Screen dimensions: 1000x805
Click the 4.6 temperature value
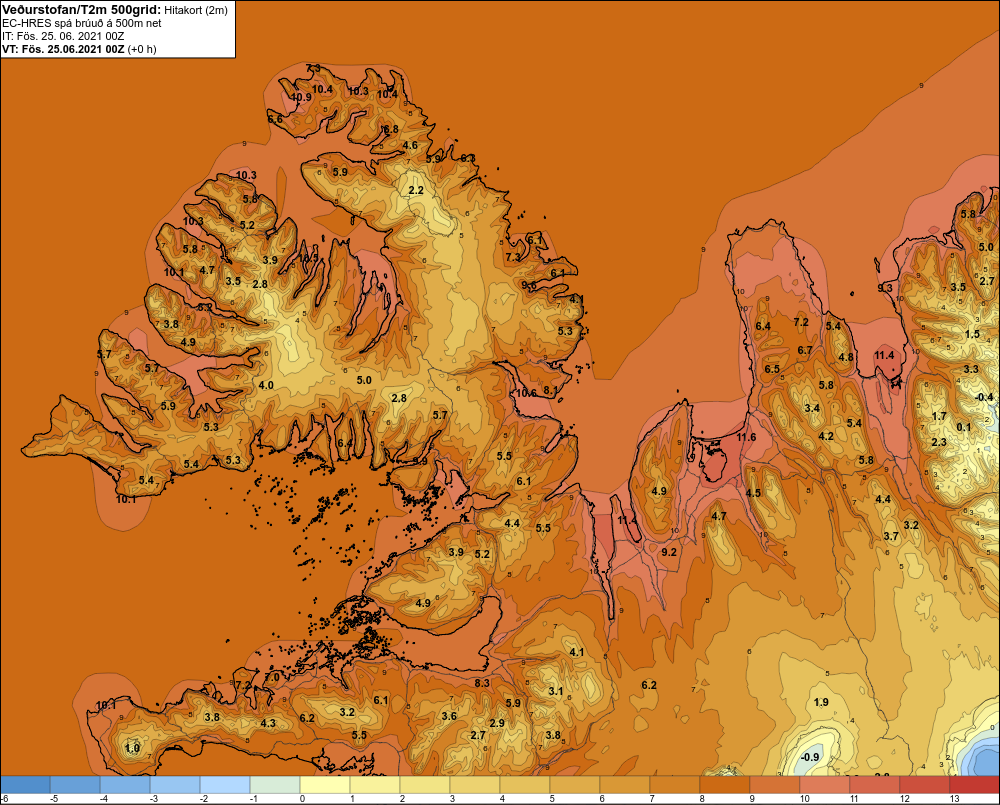click(410, 145)
